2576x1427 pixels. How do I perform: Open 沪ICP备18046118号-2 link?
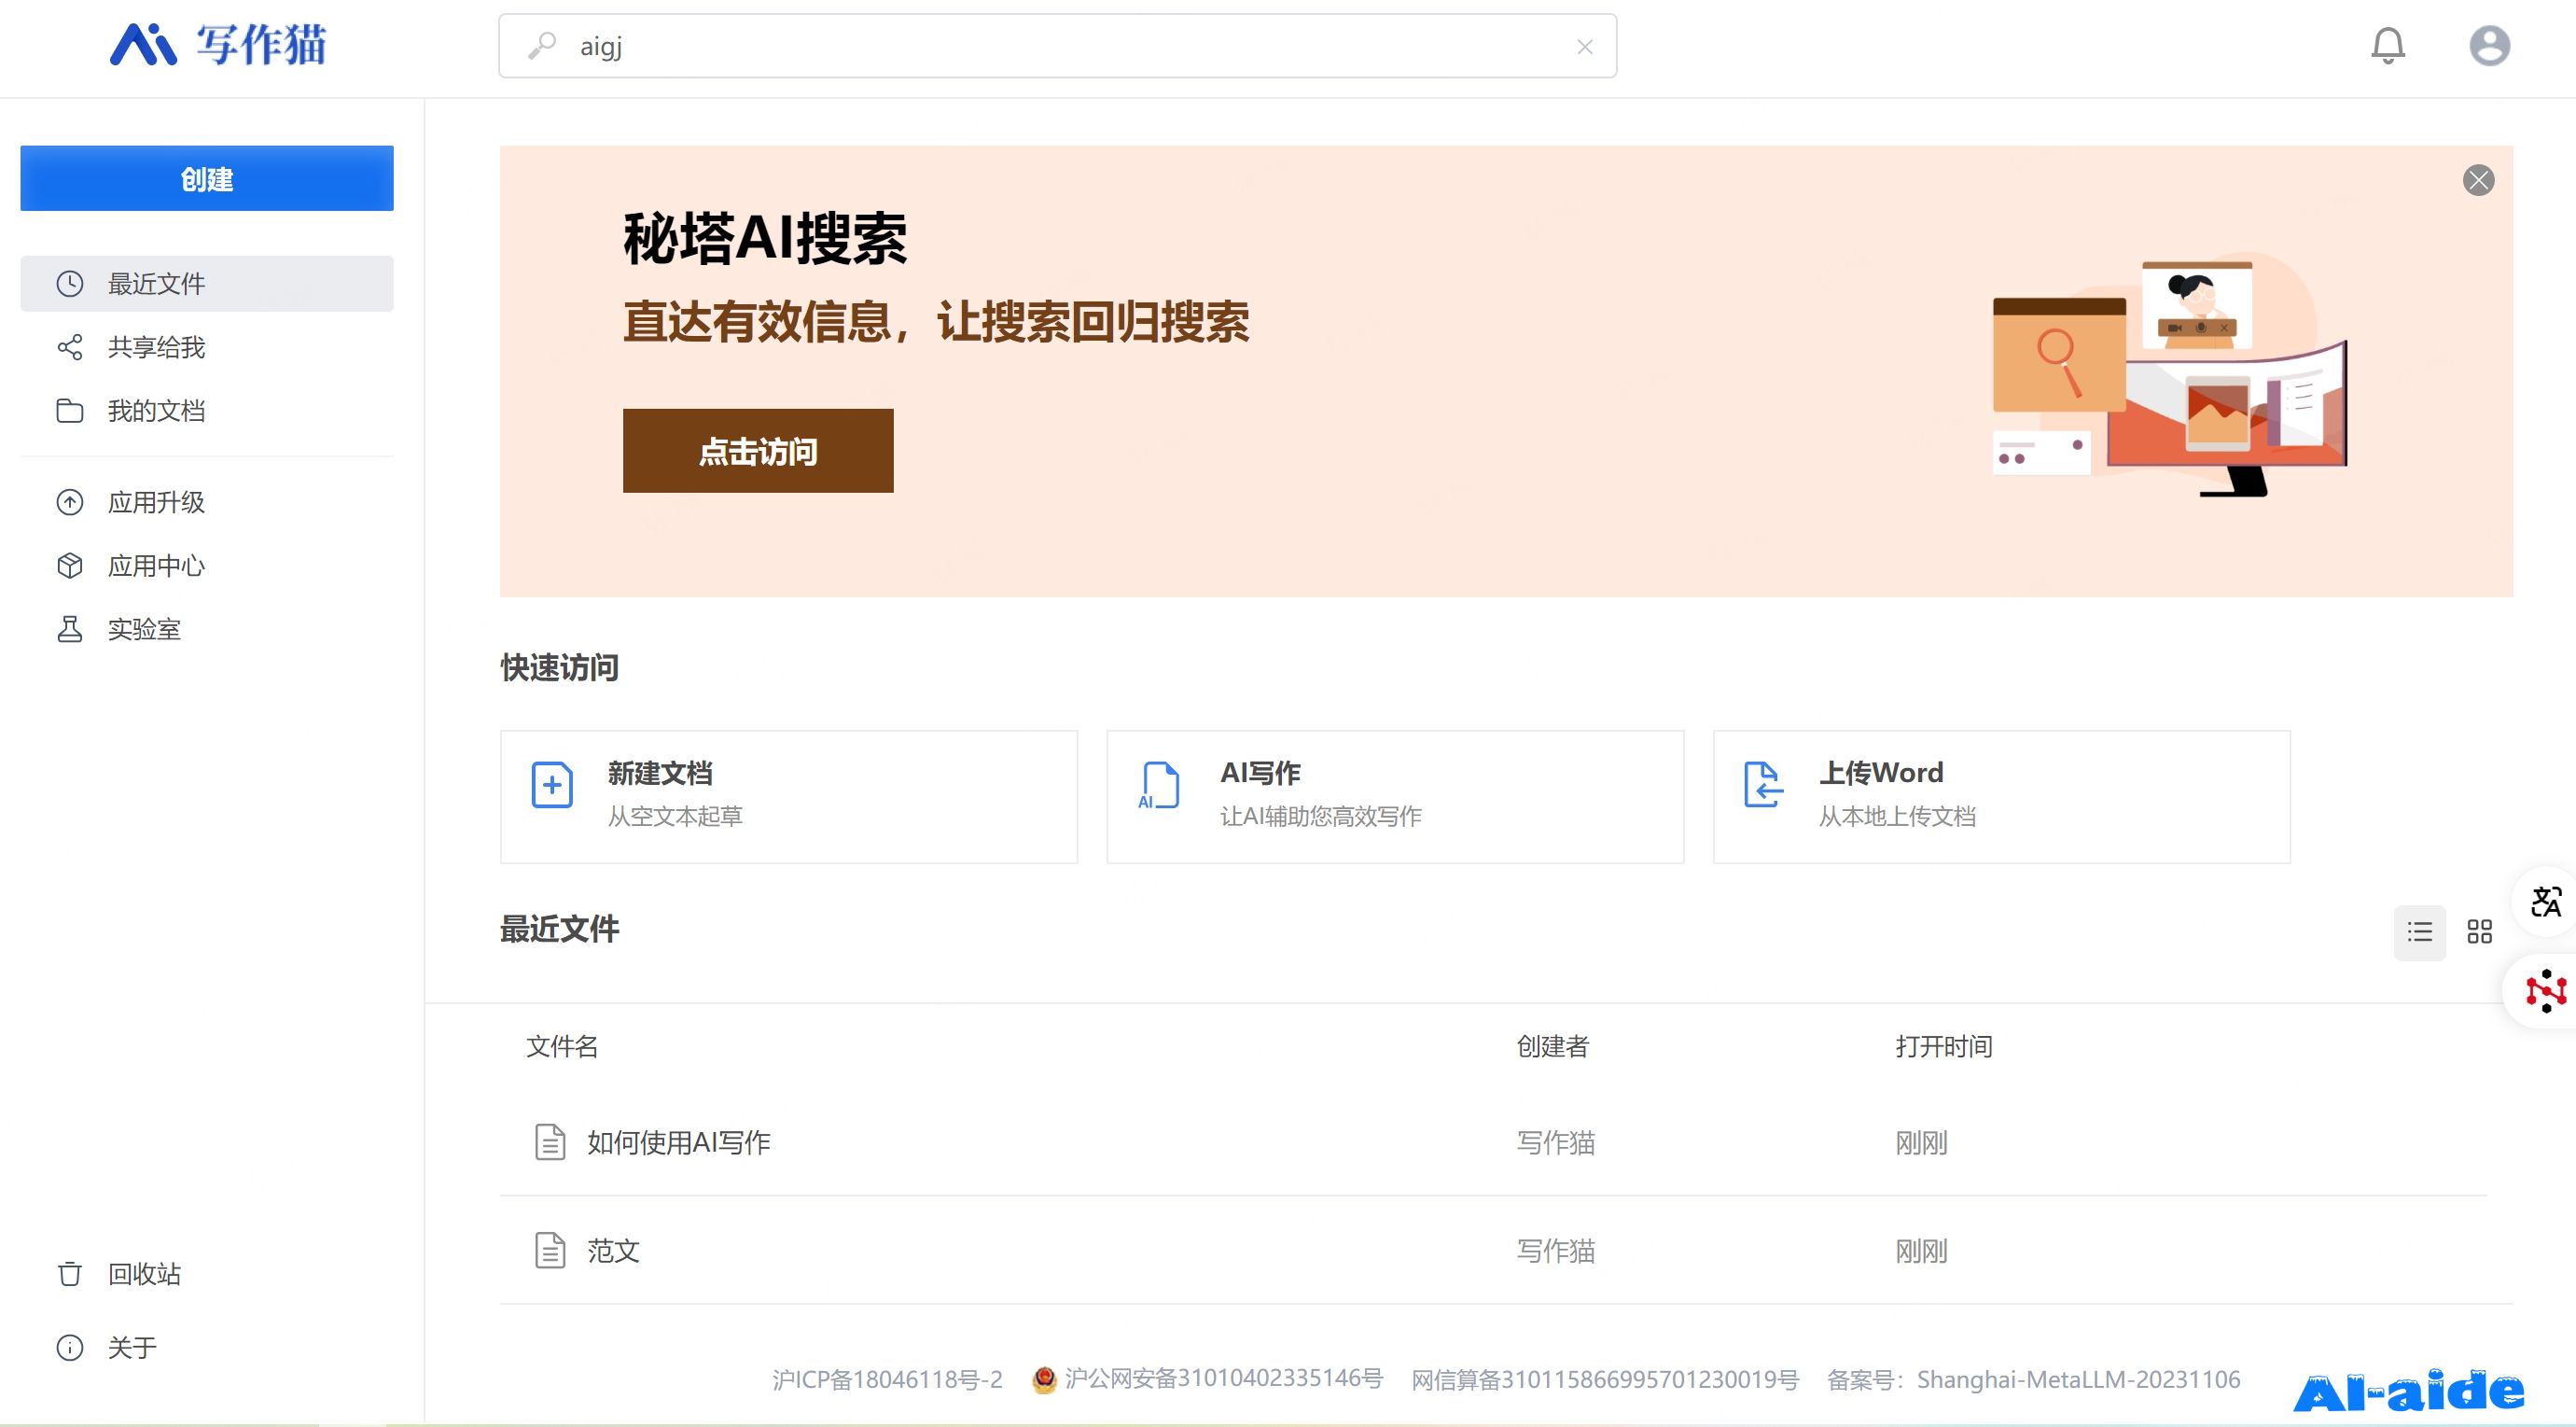[x=887, y=1380]
